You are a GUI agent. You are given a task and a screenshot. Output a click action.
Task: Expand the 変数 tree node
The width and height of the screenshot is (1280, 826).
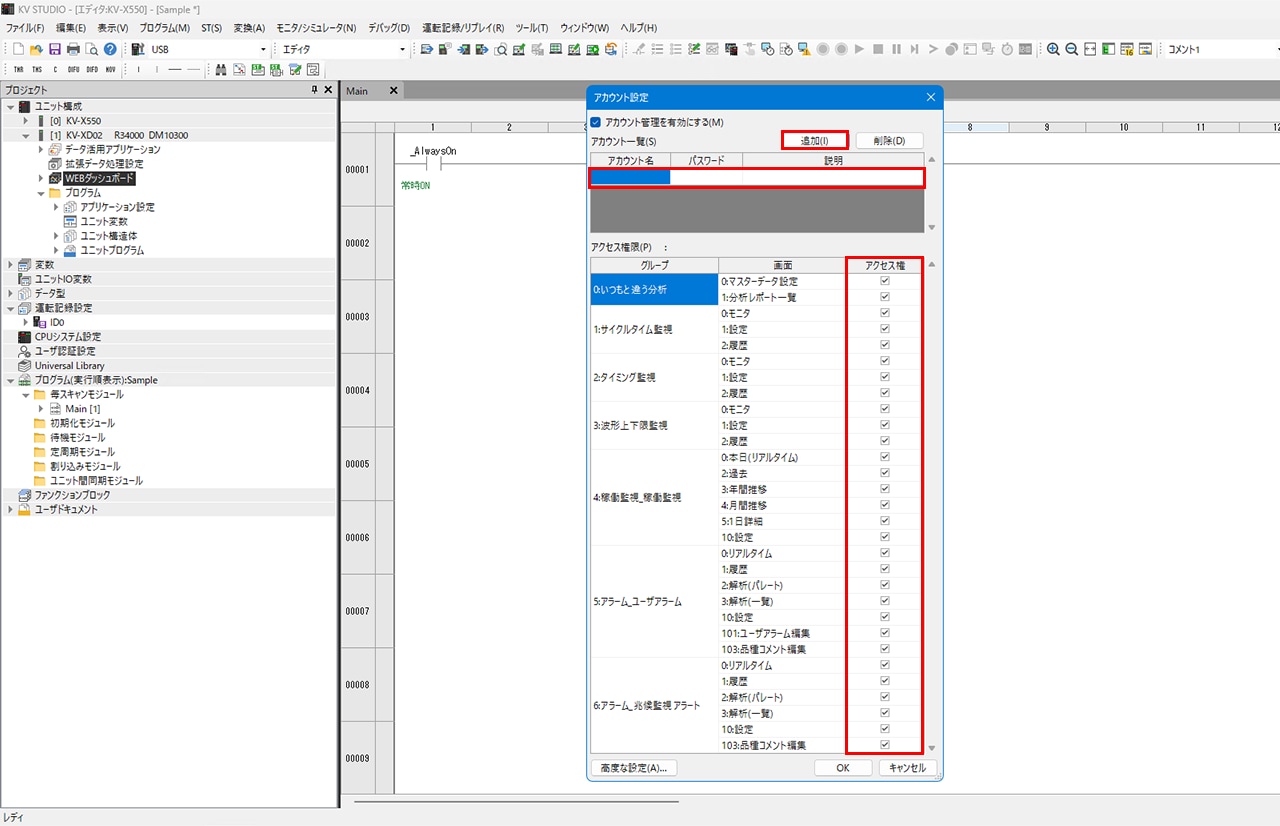click(11, 265)
